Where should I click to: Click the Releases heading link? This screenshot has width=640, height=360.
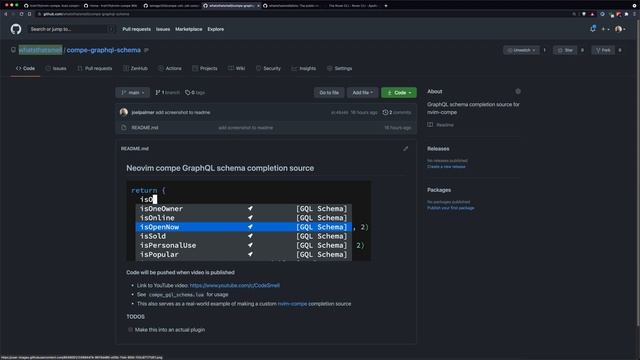tap(438, 149)
